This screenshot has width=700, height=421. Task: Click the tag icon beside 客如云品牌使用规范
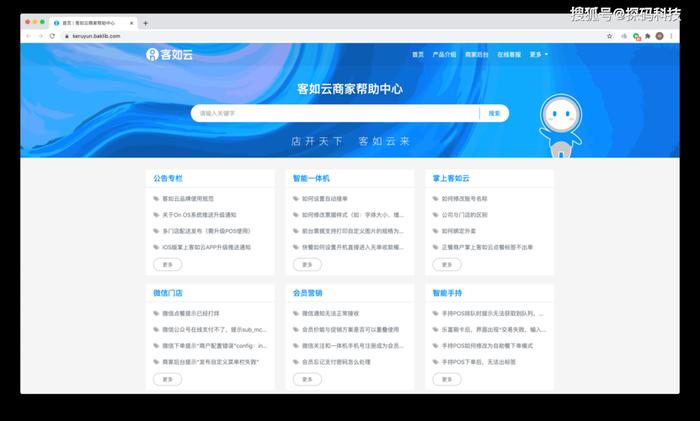tap(156, 199)
